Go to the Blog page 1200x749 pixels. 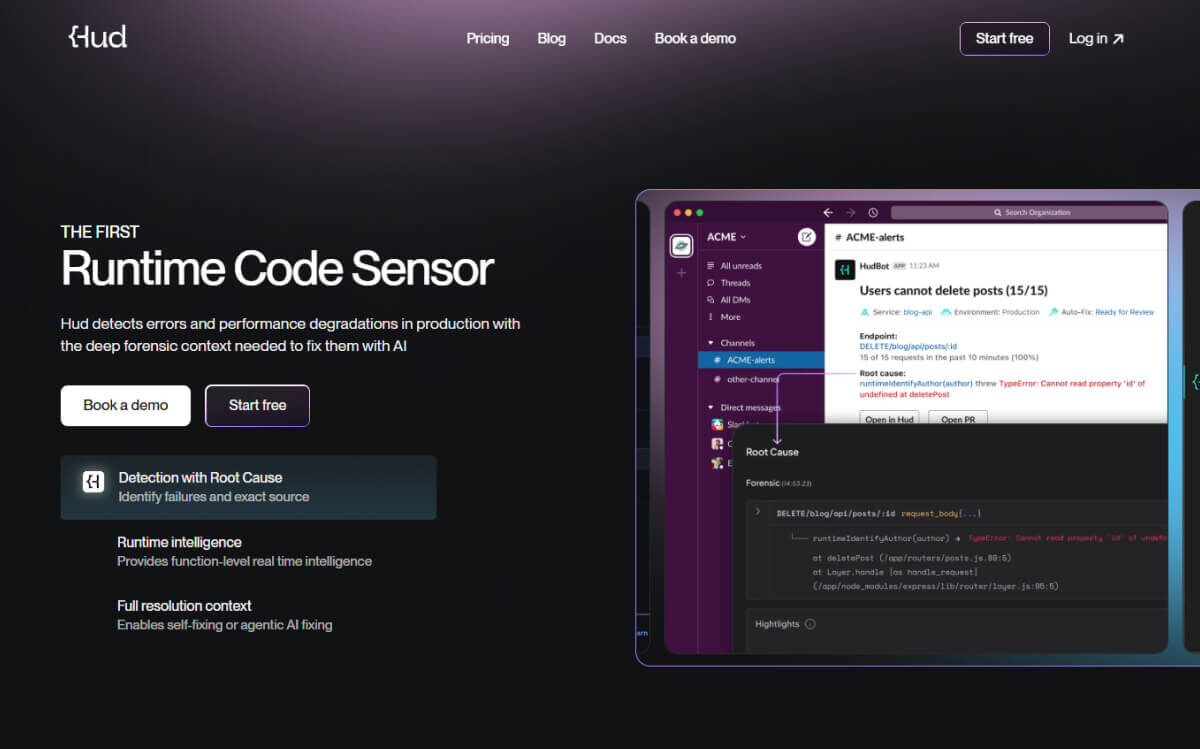point(551,39)
